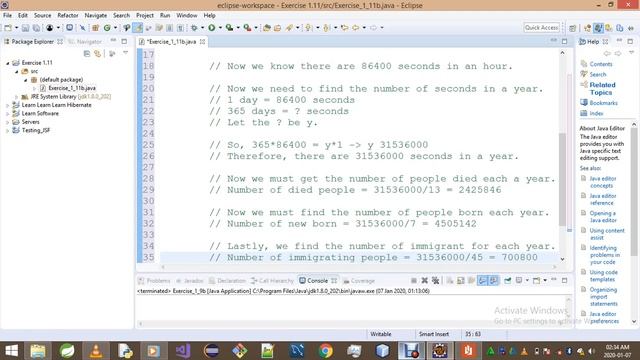Click the New Java Class green icon

tap(107, 28)
